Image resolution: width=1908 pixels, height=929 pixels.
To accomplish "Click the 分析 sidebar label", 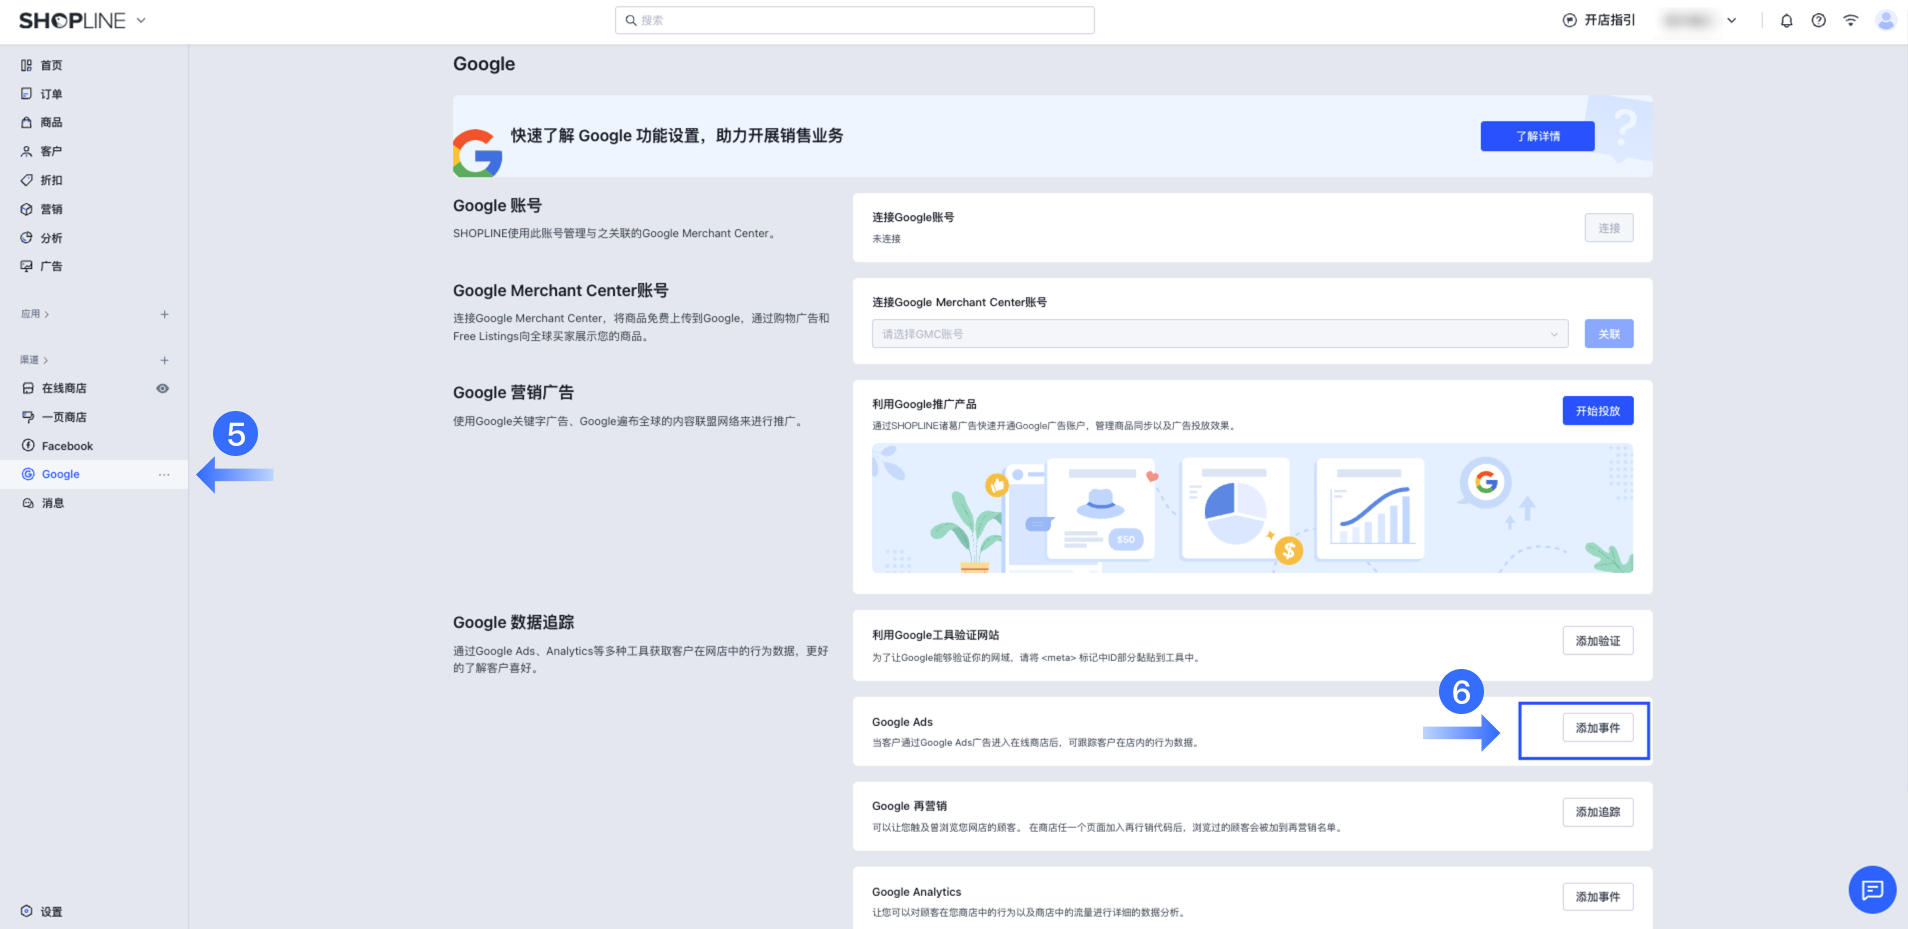I will tap(52, 238).
